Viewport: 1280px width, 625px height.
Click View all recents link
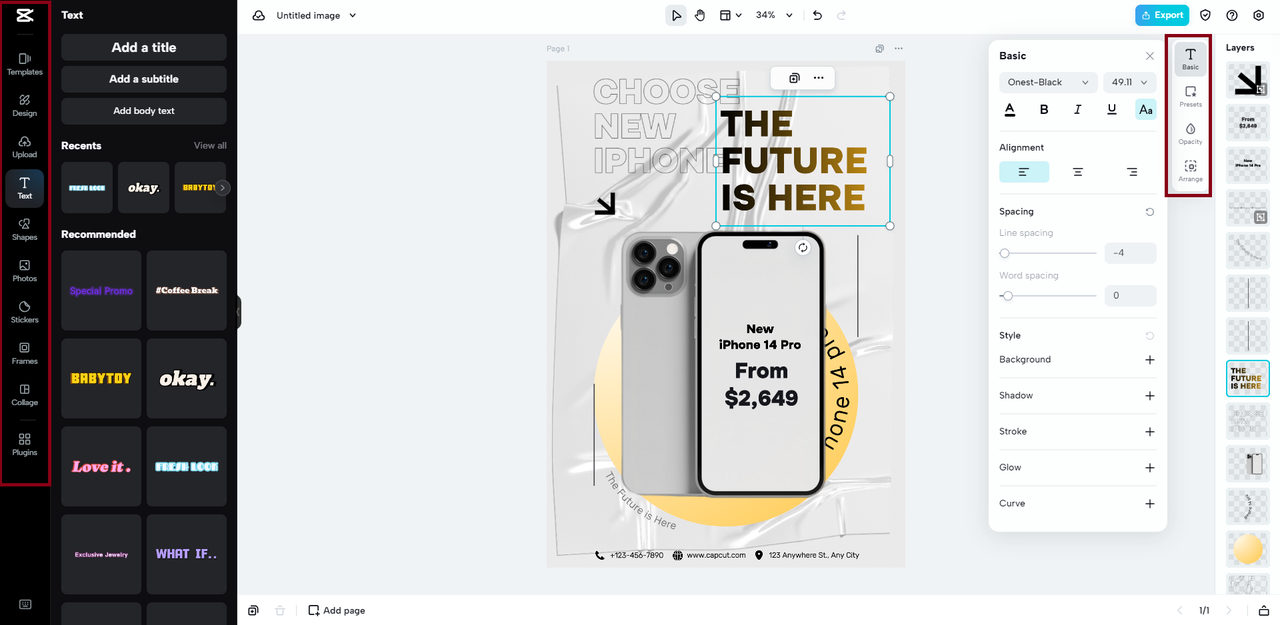(x=210, y=146)
